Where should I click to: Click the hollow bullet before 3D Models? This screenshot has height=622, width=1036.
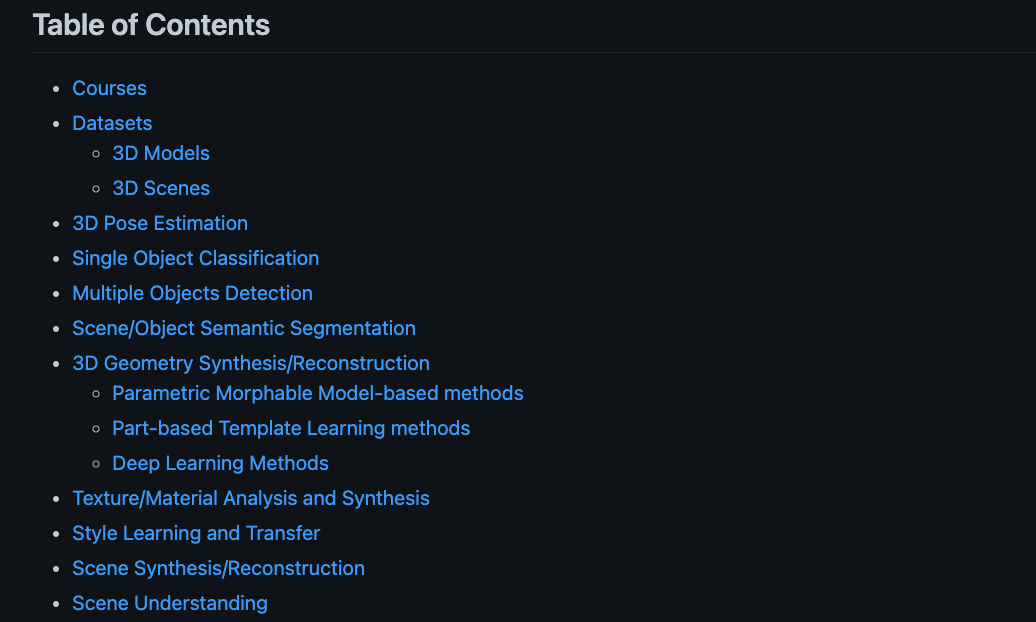pyautogui.click(x=96, y=154)
